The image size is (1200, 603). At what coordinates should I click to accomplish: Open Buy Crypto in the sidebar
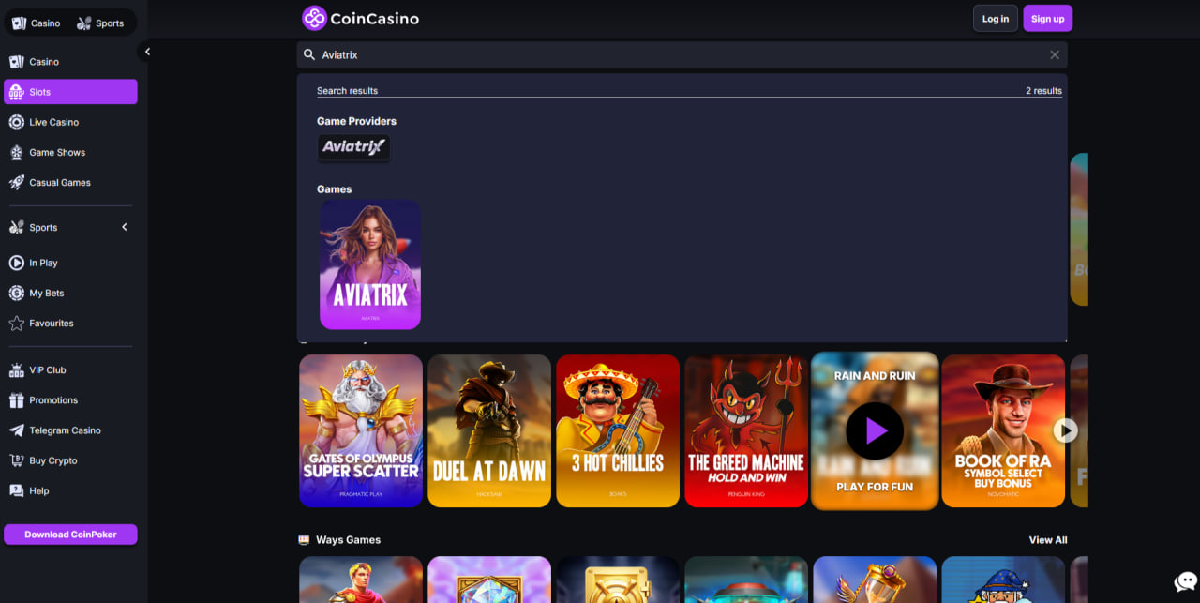[x=70, y=461]
